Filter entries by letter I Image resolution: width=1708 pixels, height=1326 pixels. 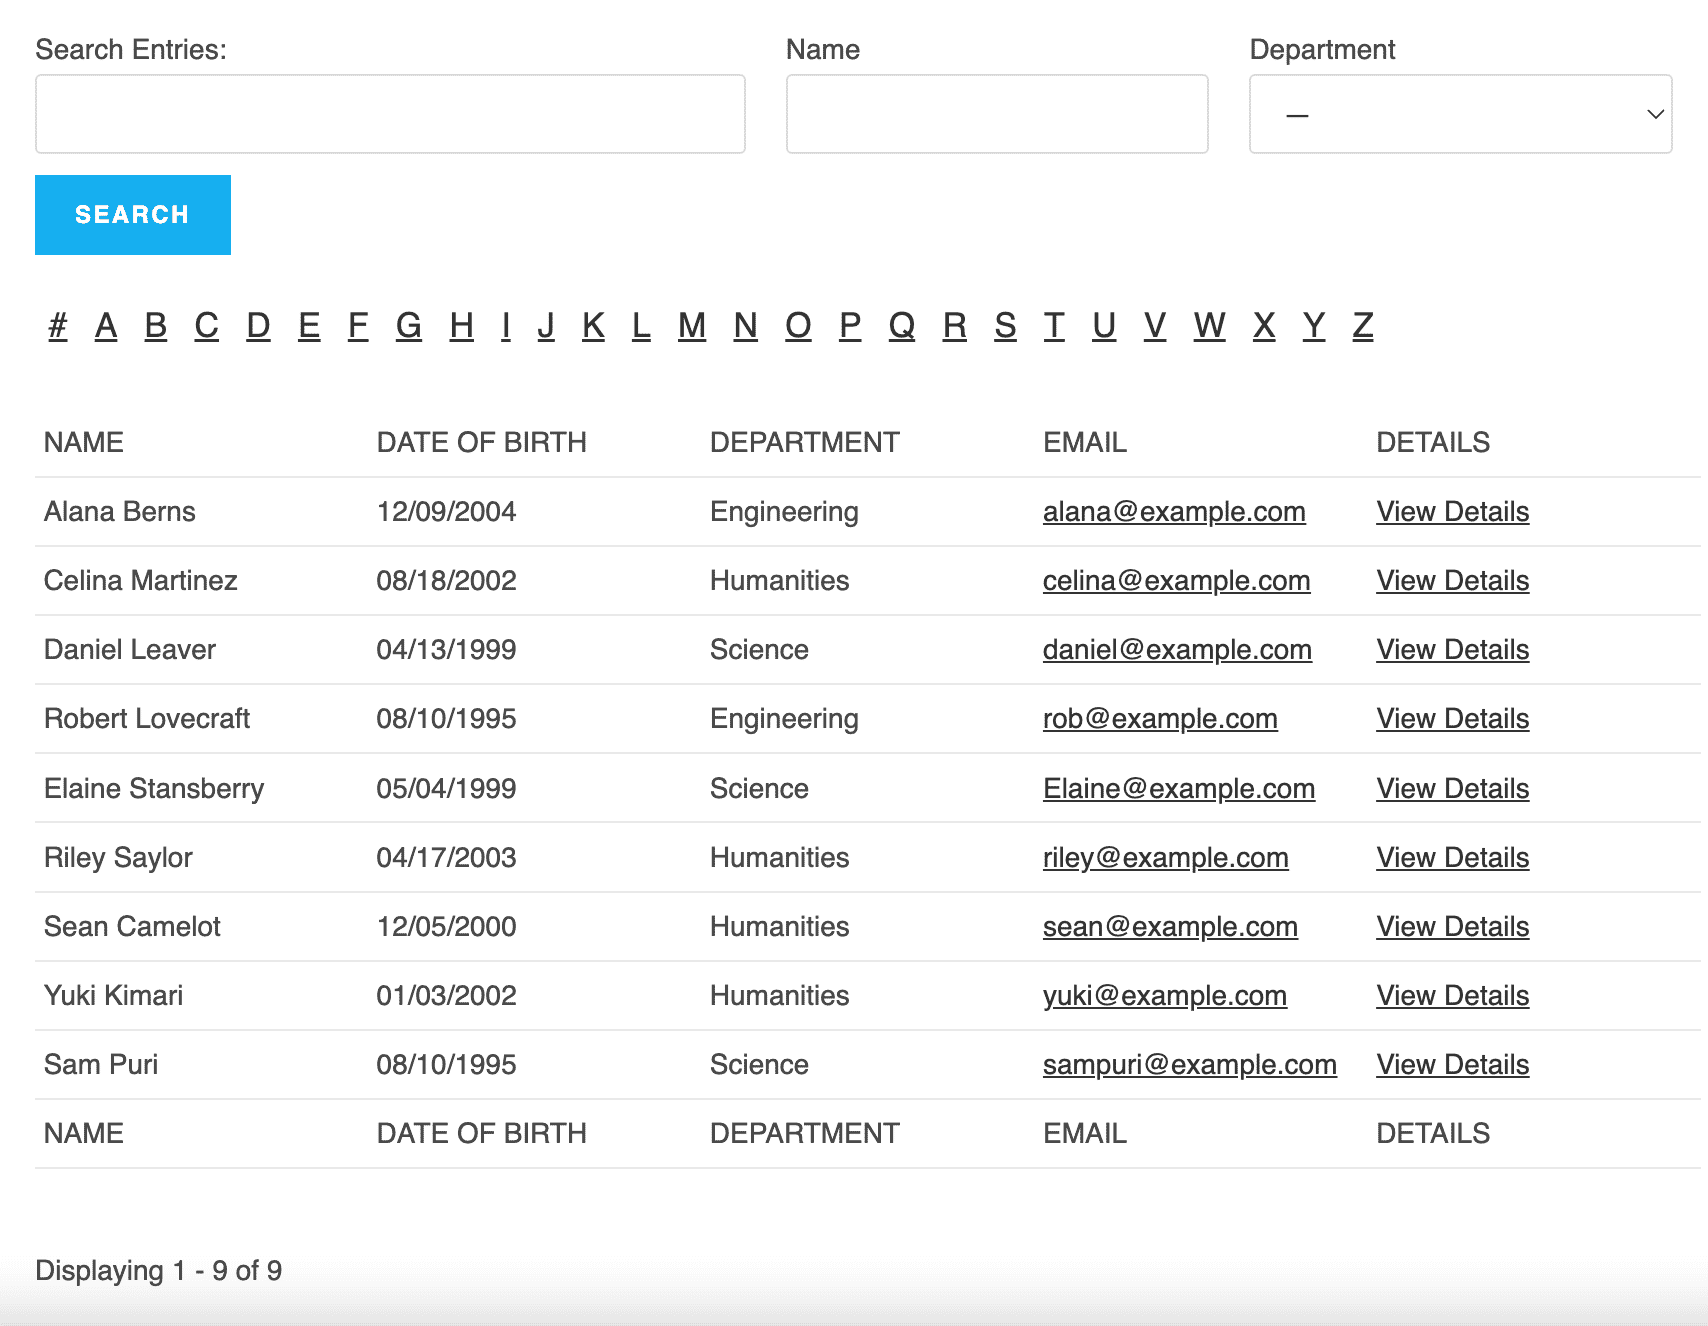tap(506, 326)
